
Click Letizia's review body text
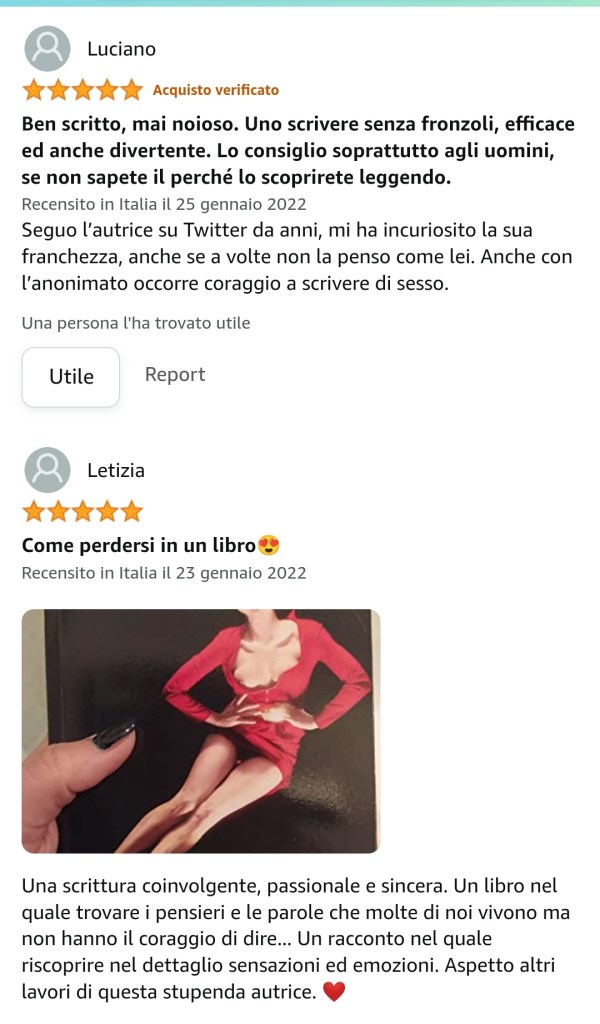click(296, 939)
